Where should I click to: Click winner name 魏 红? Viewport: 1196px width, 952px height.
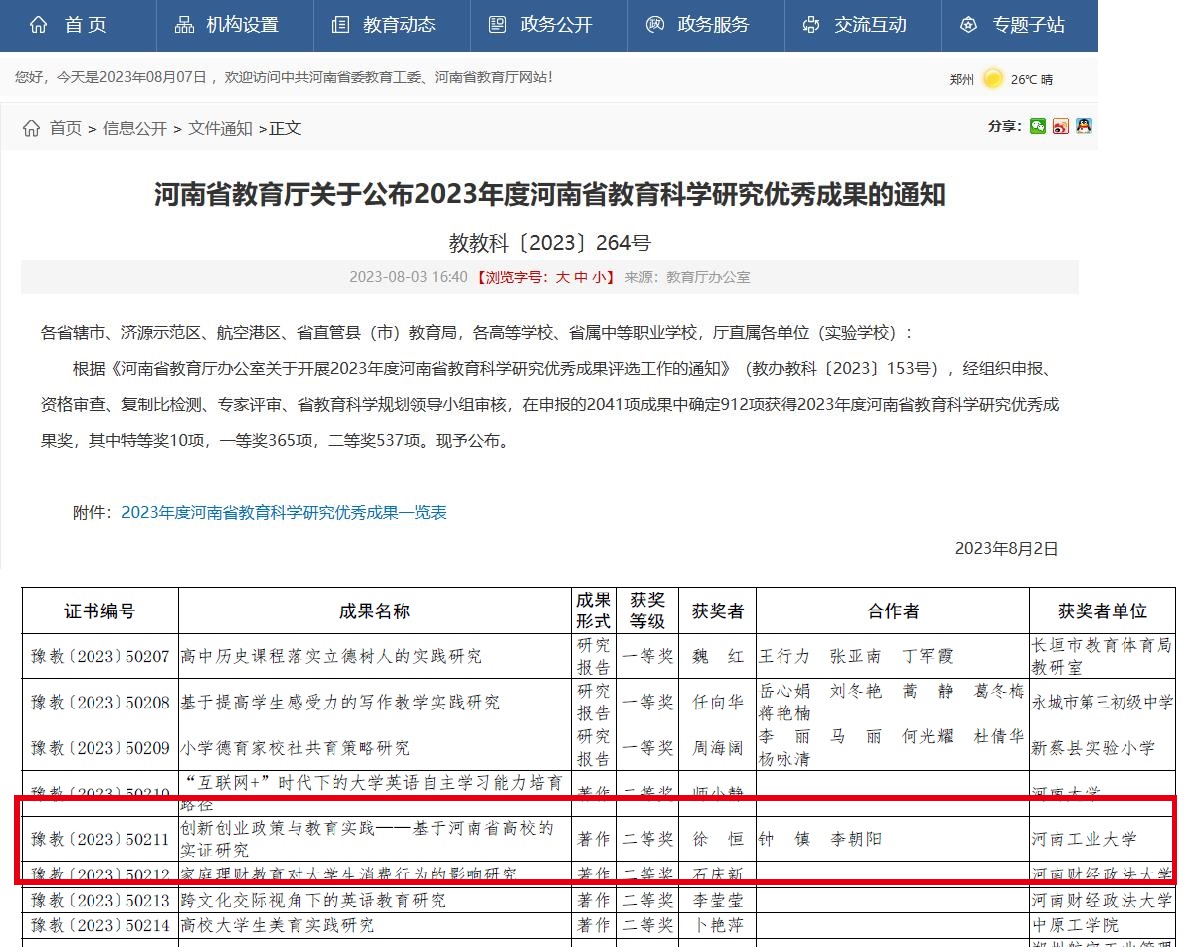point(718,656)
